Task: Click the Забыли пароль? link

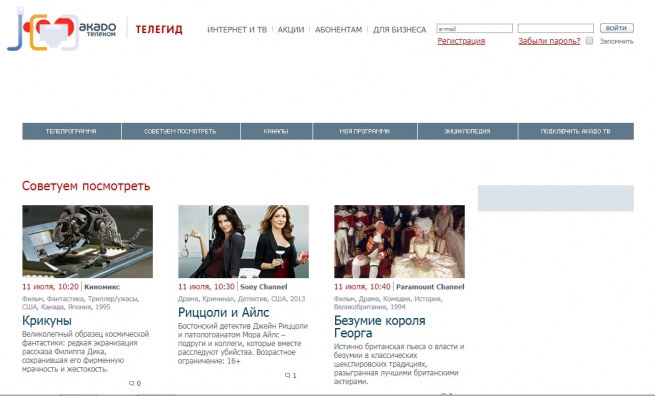Action: tap(549, 41)
